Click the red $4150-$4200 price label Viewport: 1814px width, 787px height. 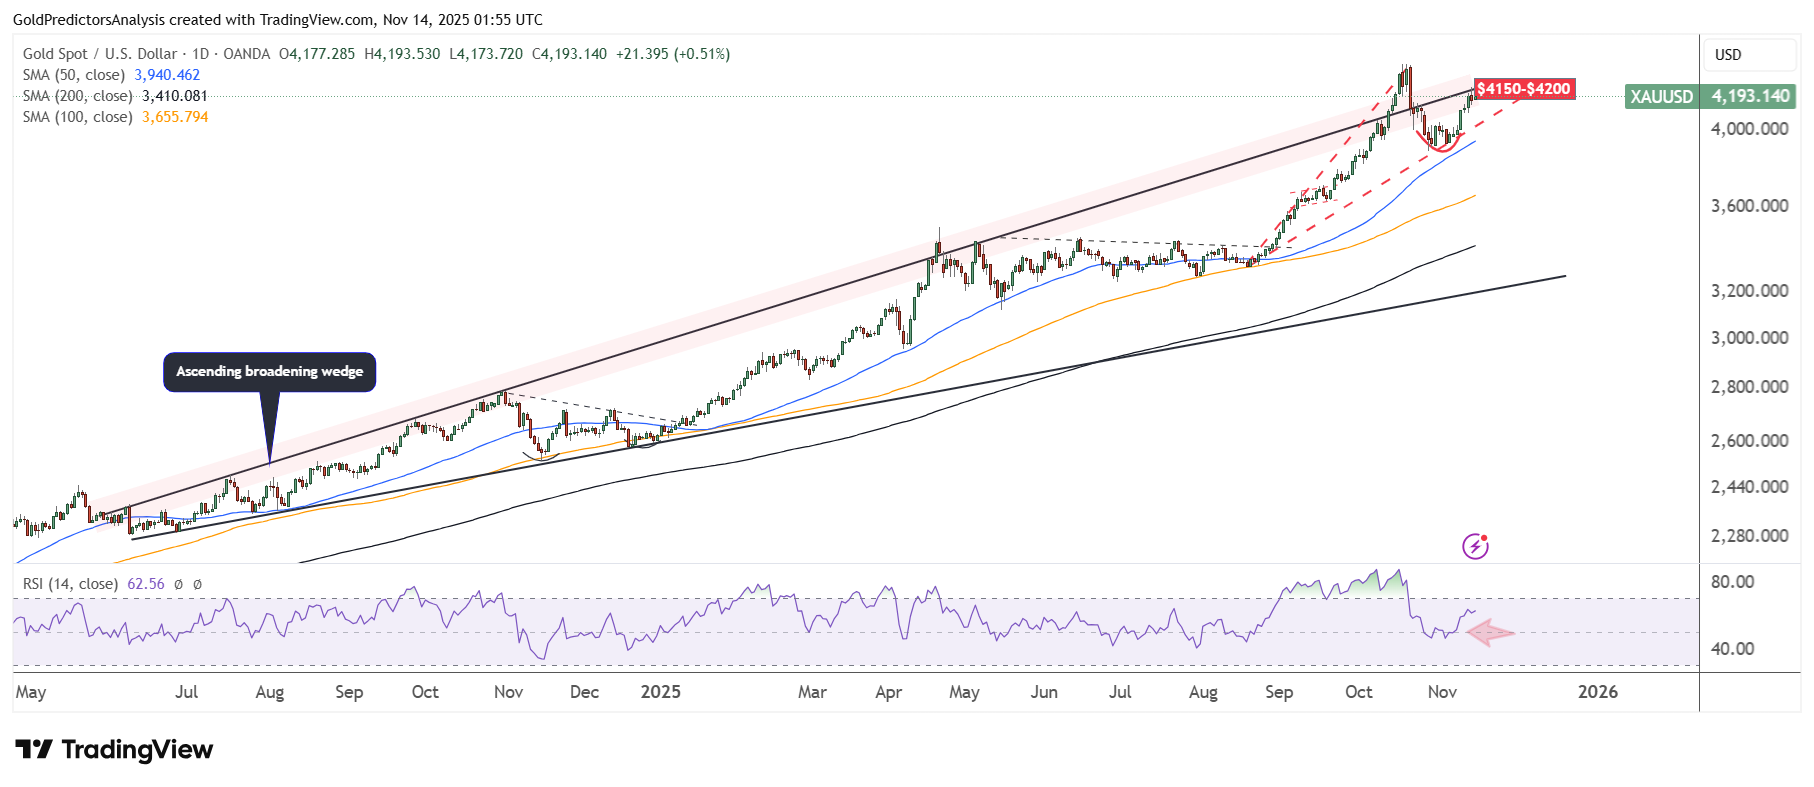coord(1523,89)
